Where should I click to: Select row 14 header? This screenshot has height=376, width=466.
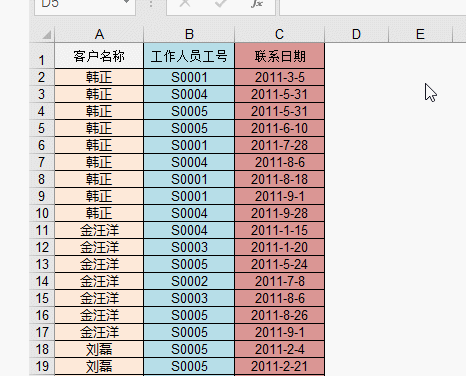coord(42,281)
